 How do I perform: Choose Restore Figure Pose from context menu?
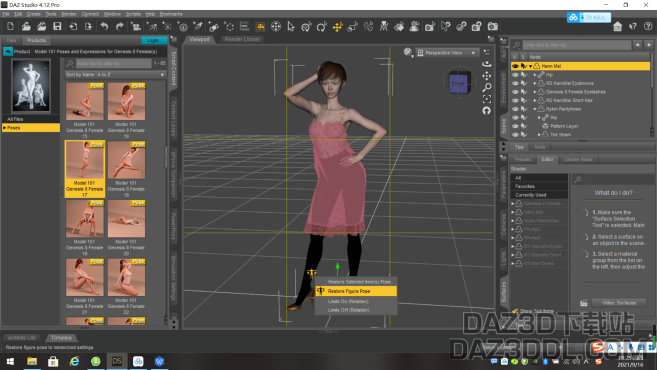pos(356,291)
